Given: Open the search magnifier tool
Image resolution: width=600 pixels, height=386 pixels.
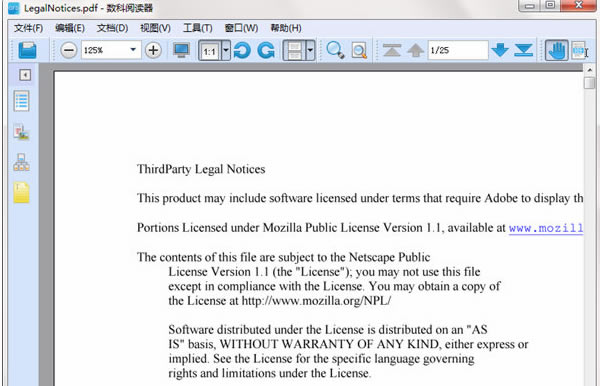Looking at the screenshot, I should coord(335,50).
